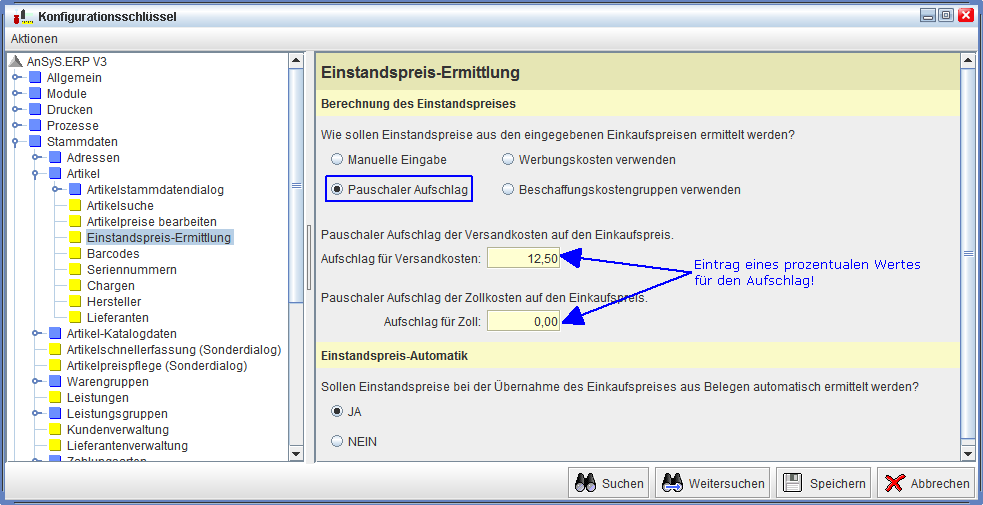The height and width of the screenshot is (505, 983).
Task: Click the blue Drucken folder icon
Action: coord(35,110)
